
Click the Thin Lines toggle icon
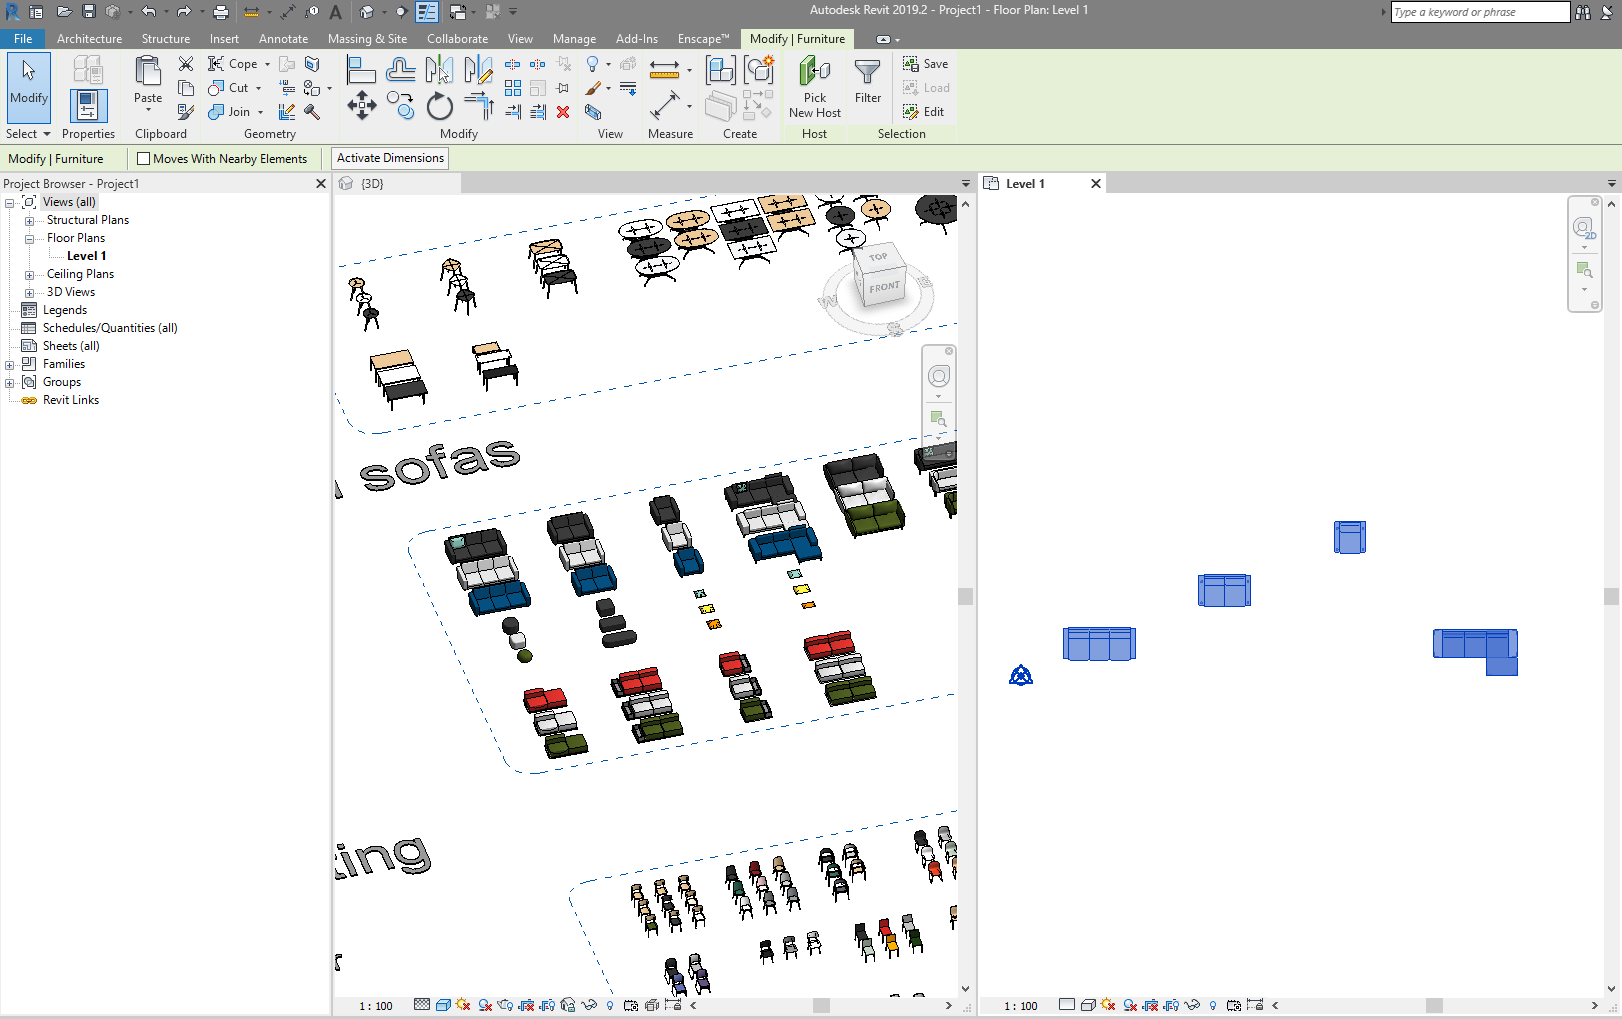click(427, 12)
